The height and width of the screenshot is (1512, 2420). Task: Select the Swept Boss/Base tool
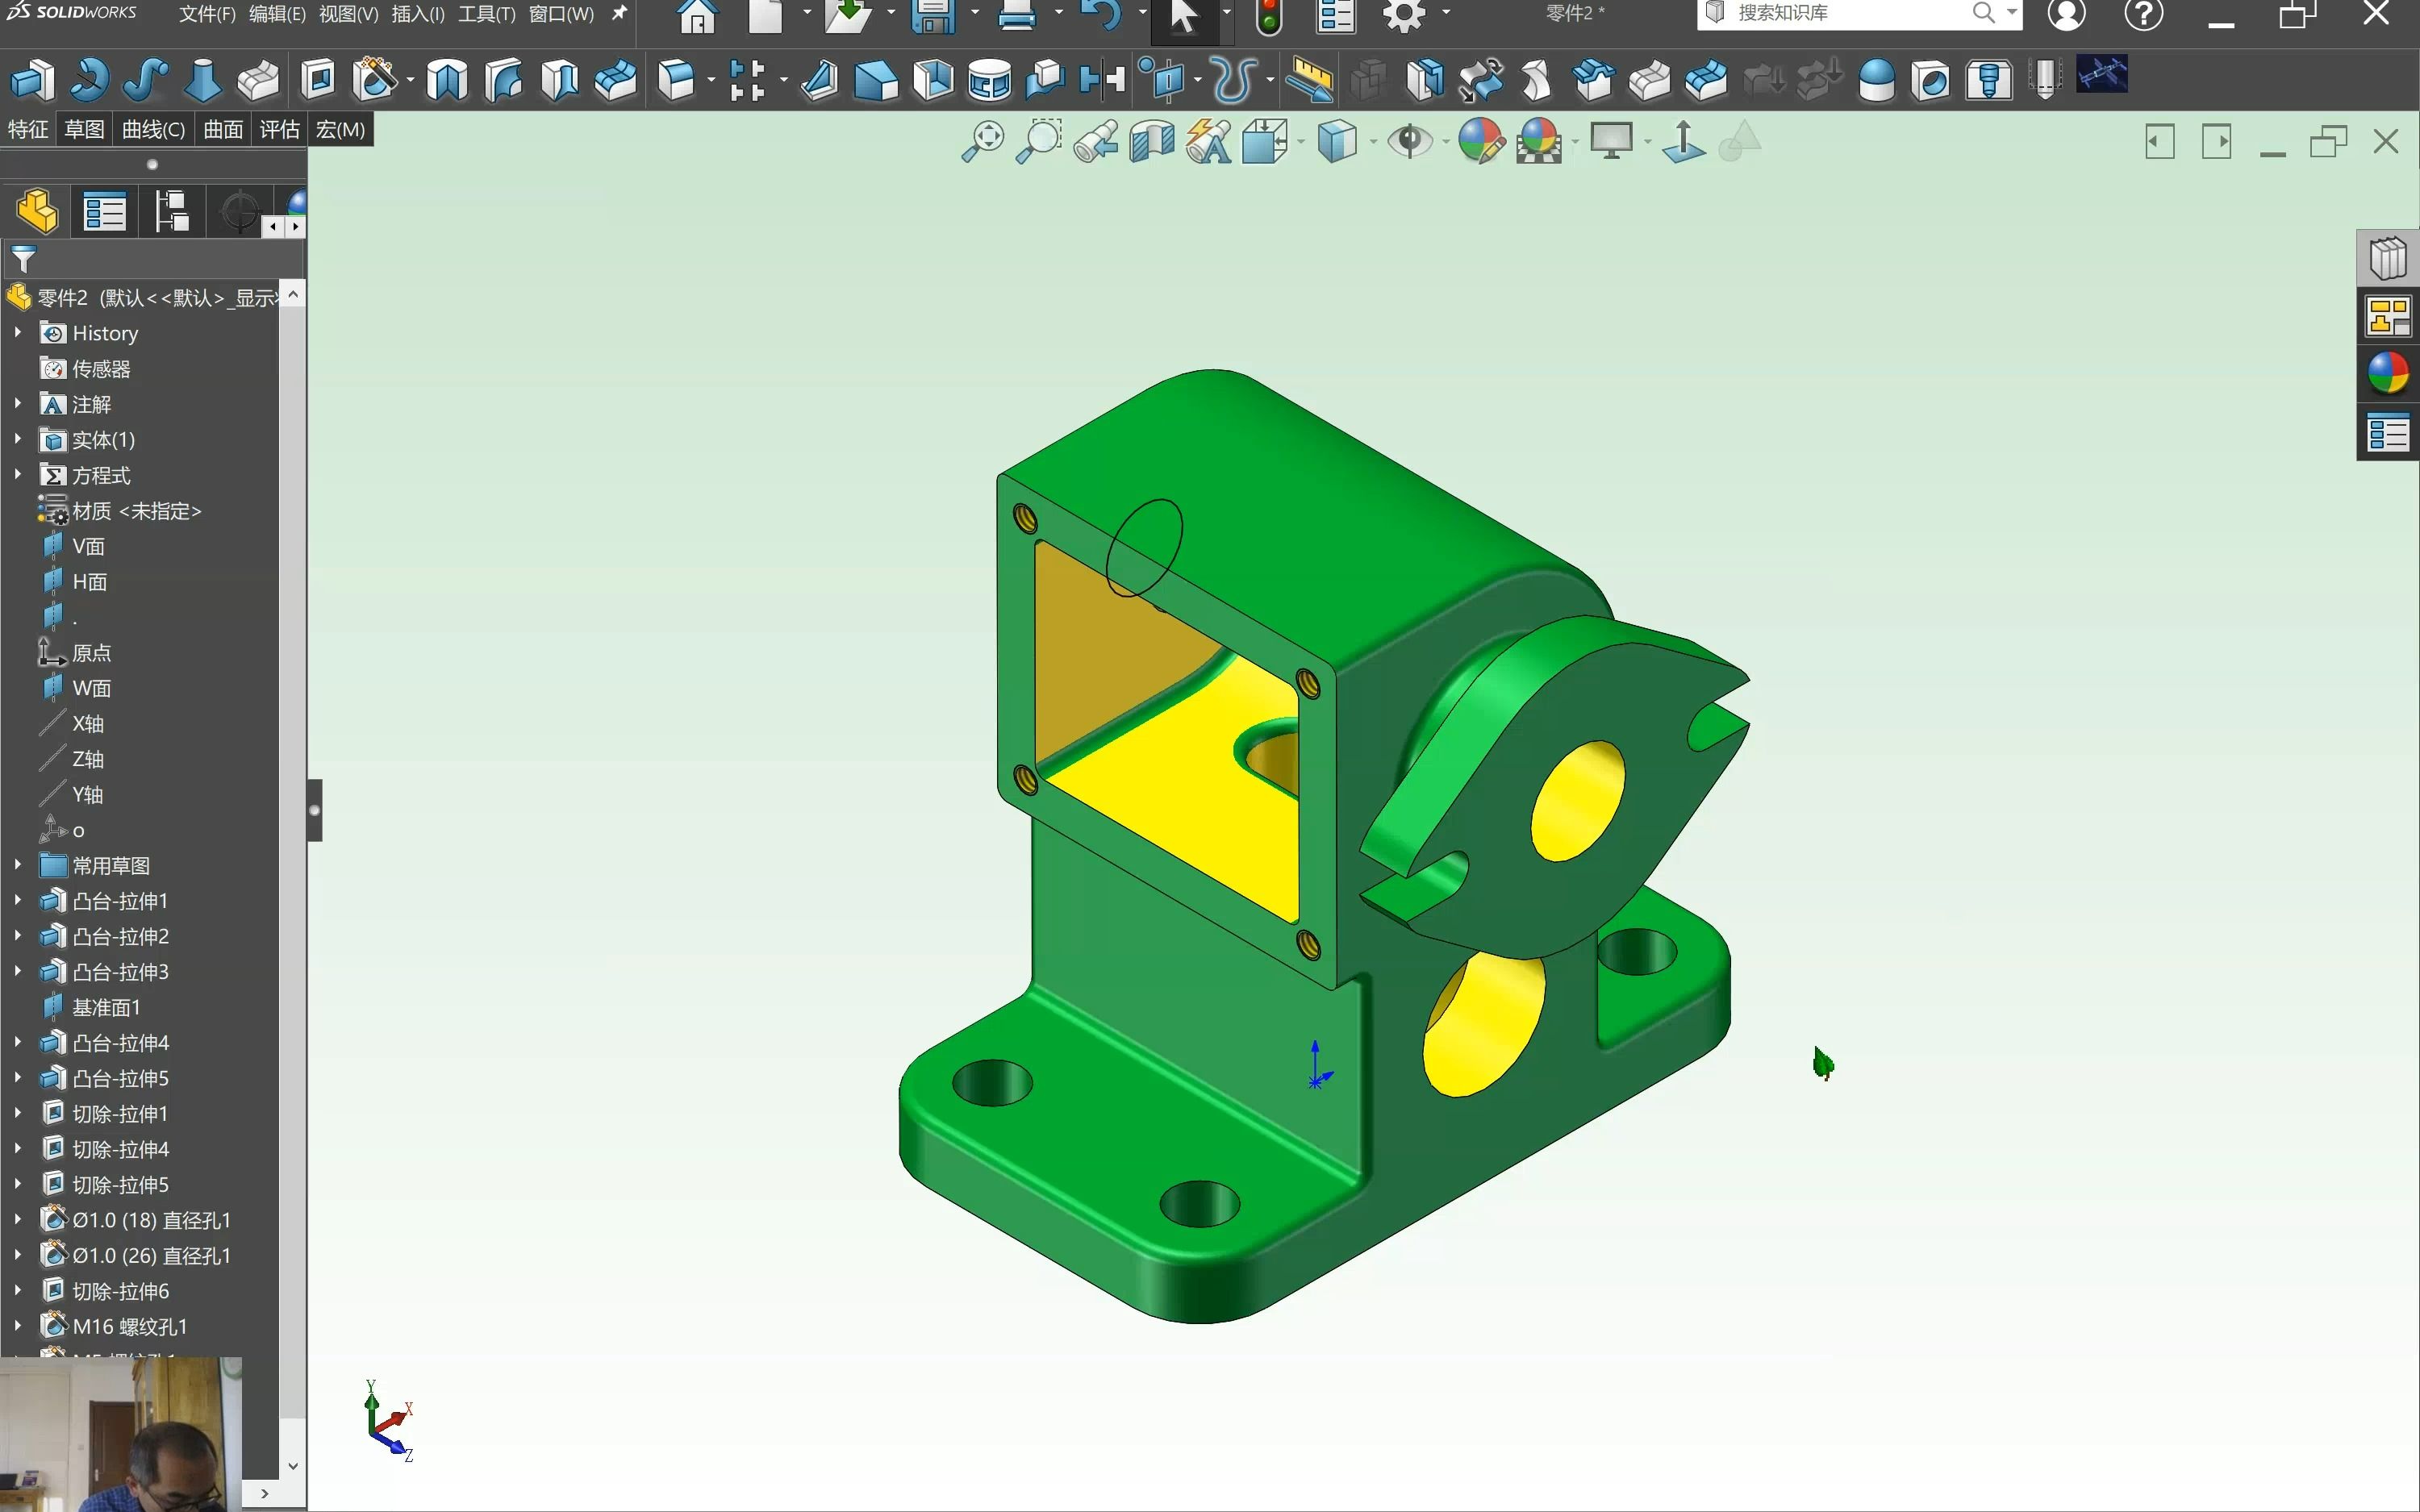[145, 80]
